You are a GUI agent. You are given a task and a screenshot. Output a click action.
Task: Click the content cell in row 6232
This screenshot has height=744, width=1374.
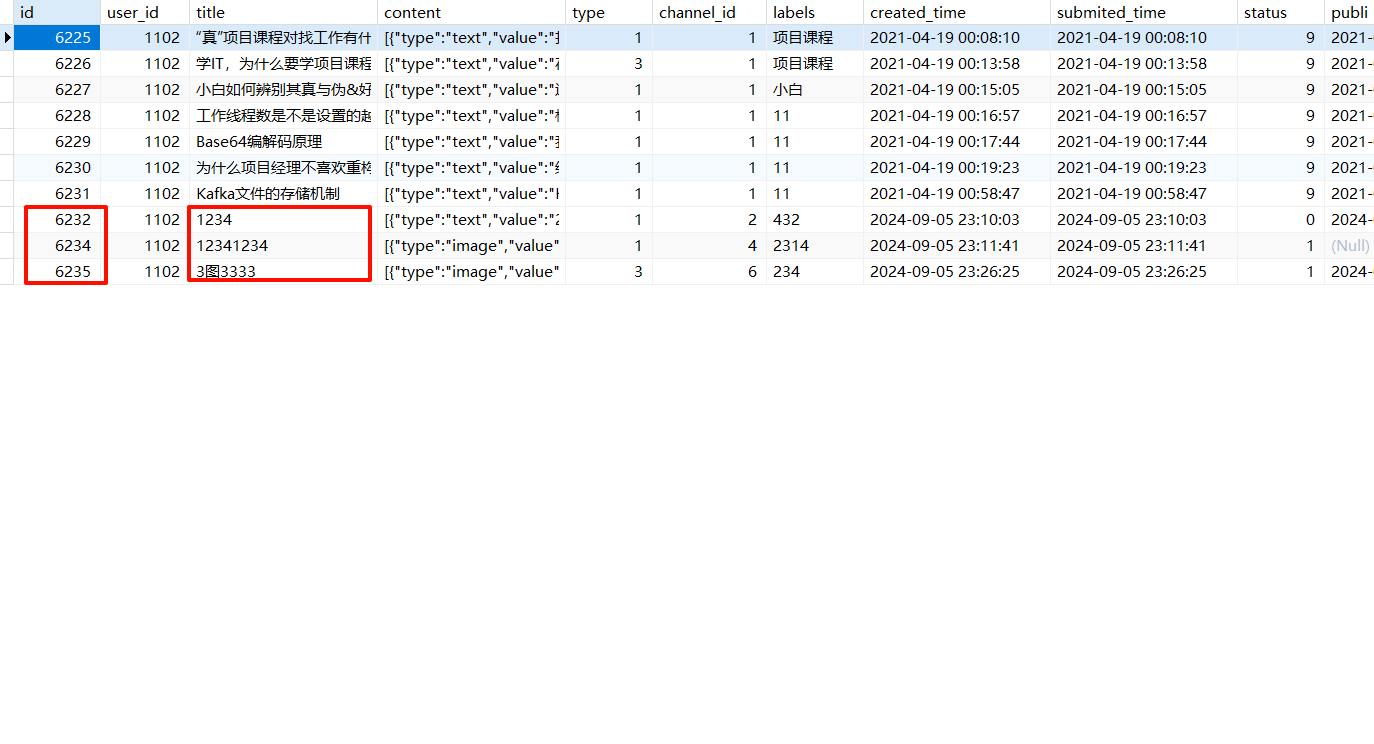[x=471, y=220]
